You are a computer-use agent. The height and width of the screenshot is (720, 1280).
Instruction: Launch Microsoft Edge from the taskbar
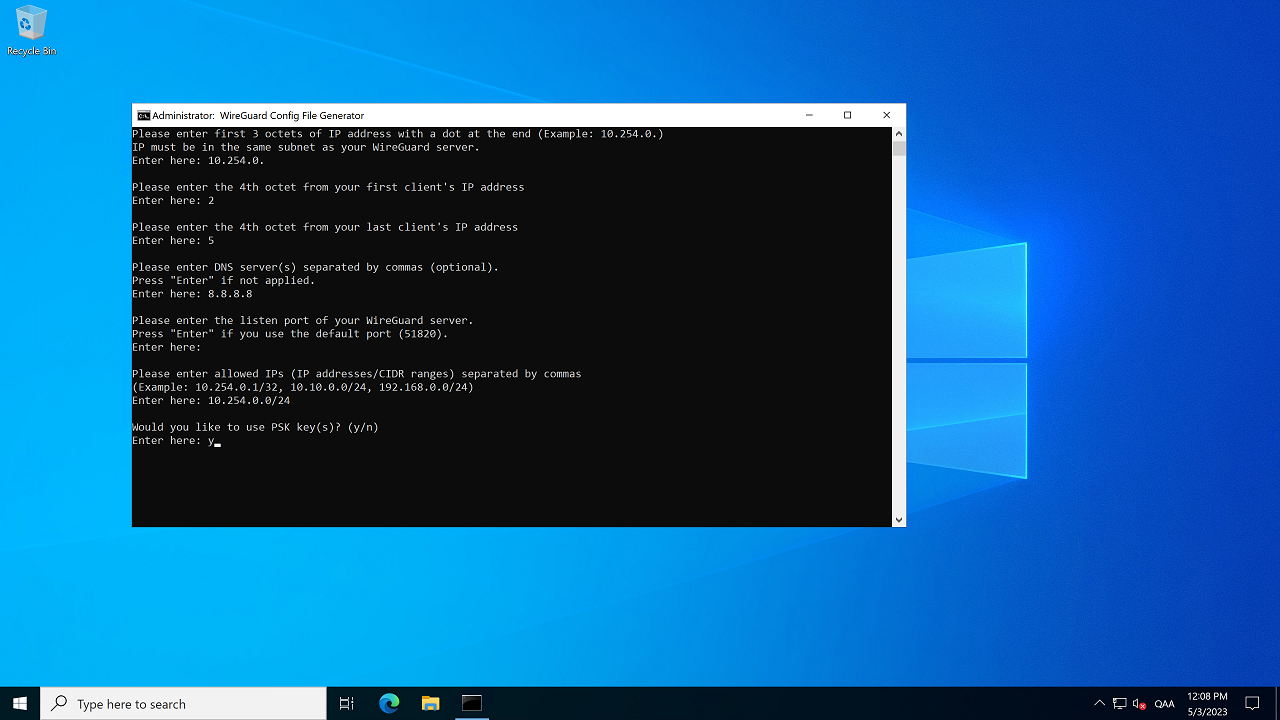pyautogui.click(x=389, y=703)
